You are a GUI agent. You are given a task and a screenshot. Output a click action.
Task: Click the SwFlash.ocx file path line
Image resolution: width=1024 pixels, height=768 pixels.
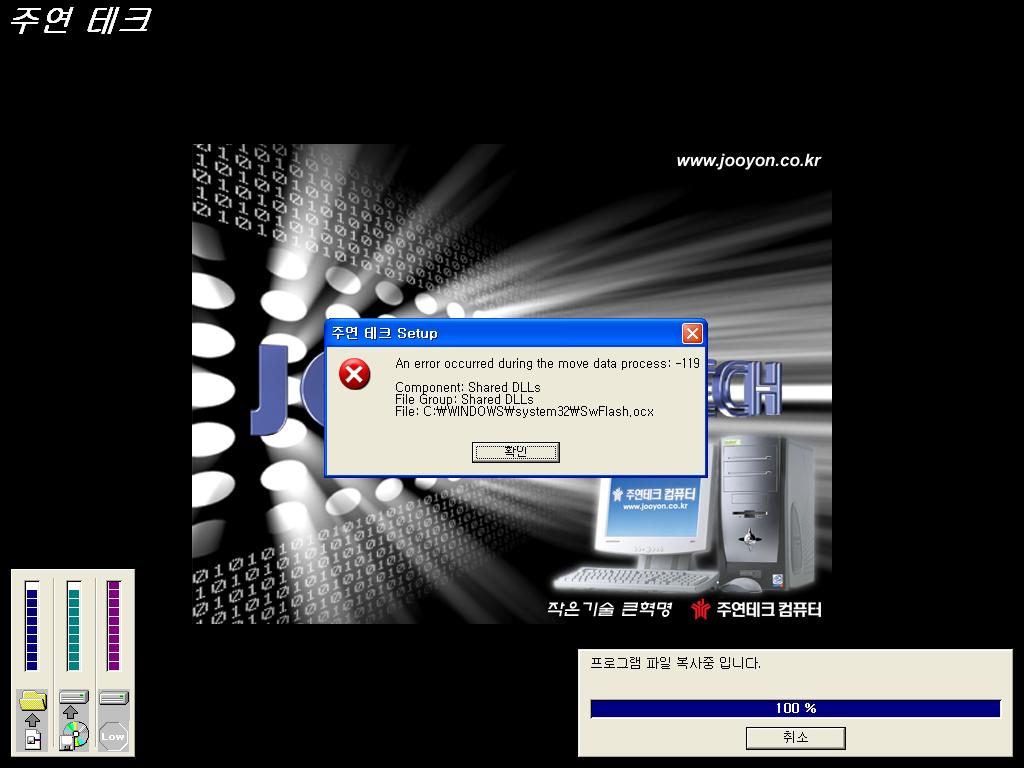(x=524, y=411)
